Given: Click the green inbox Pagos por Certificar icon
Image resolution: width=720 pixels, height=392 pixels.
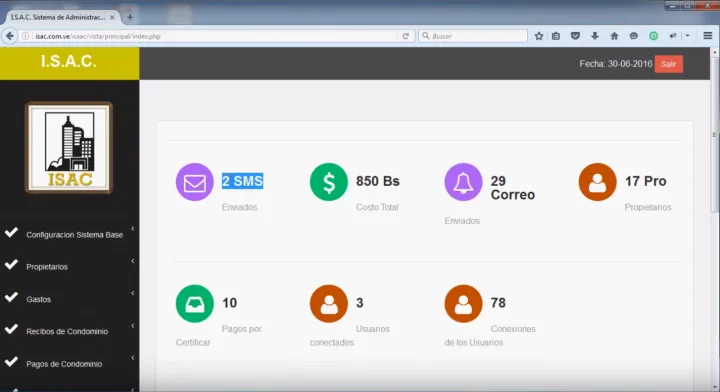Looking at the screenshot, I should 195,304.
